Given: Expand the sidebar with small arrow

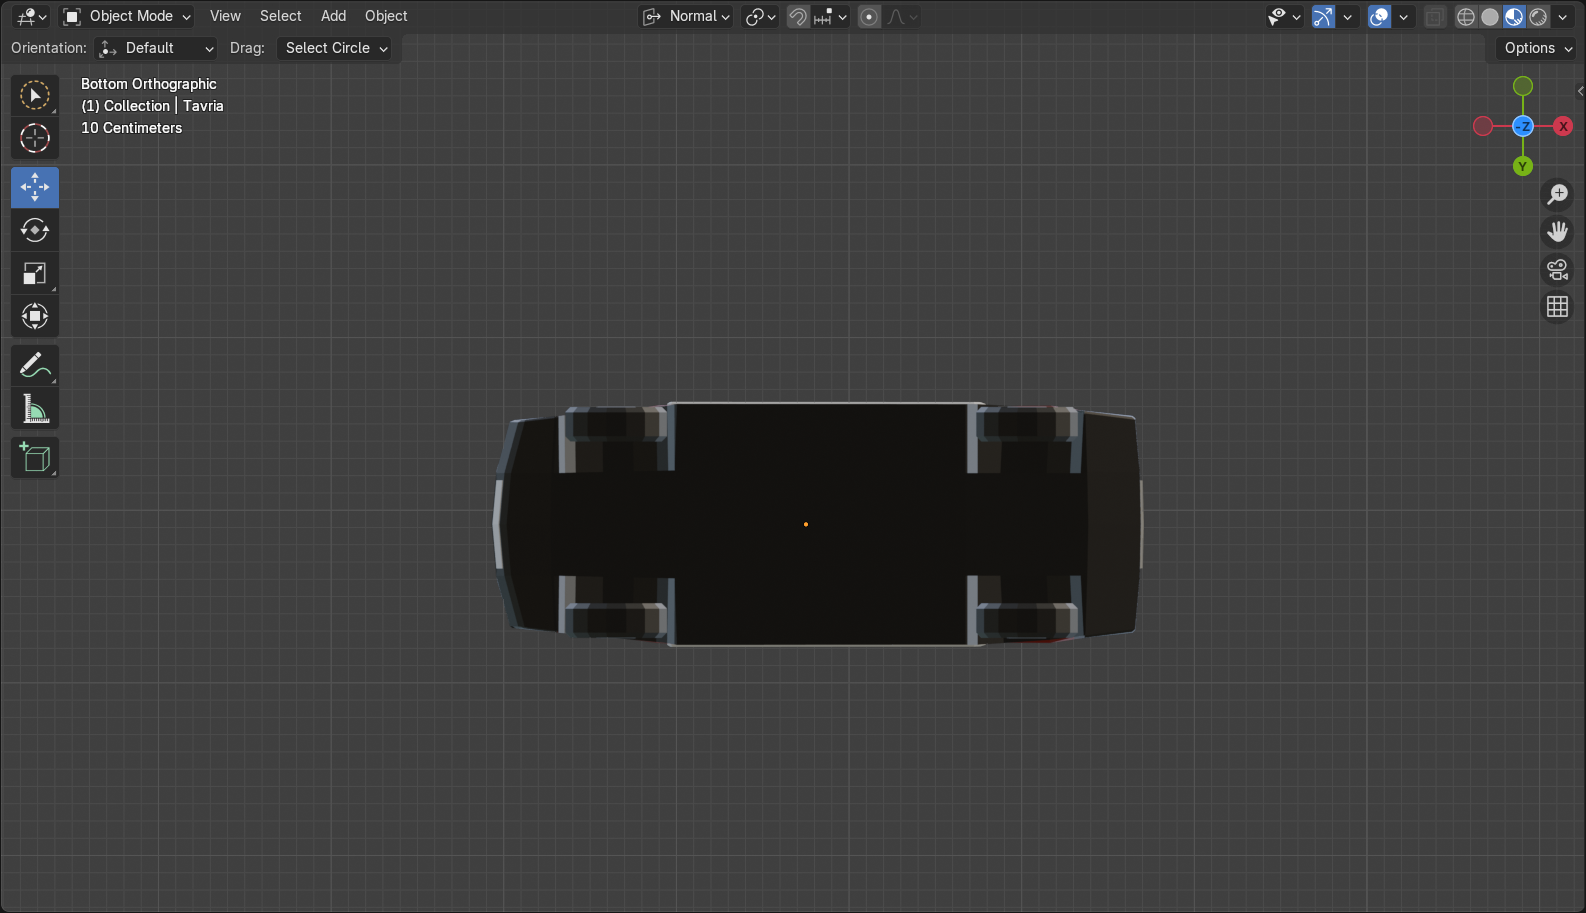Looking at the screenshot, I should pyautogui.click(x=1580, y=91).
